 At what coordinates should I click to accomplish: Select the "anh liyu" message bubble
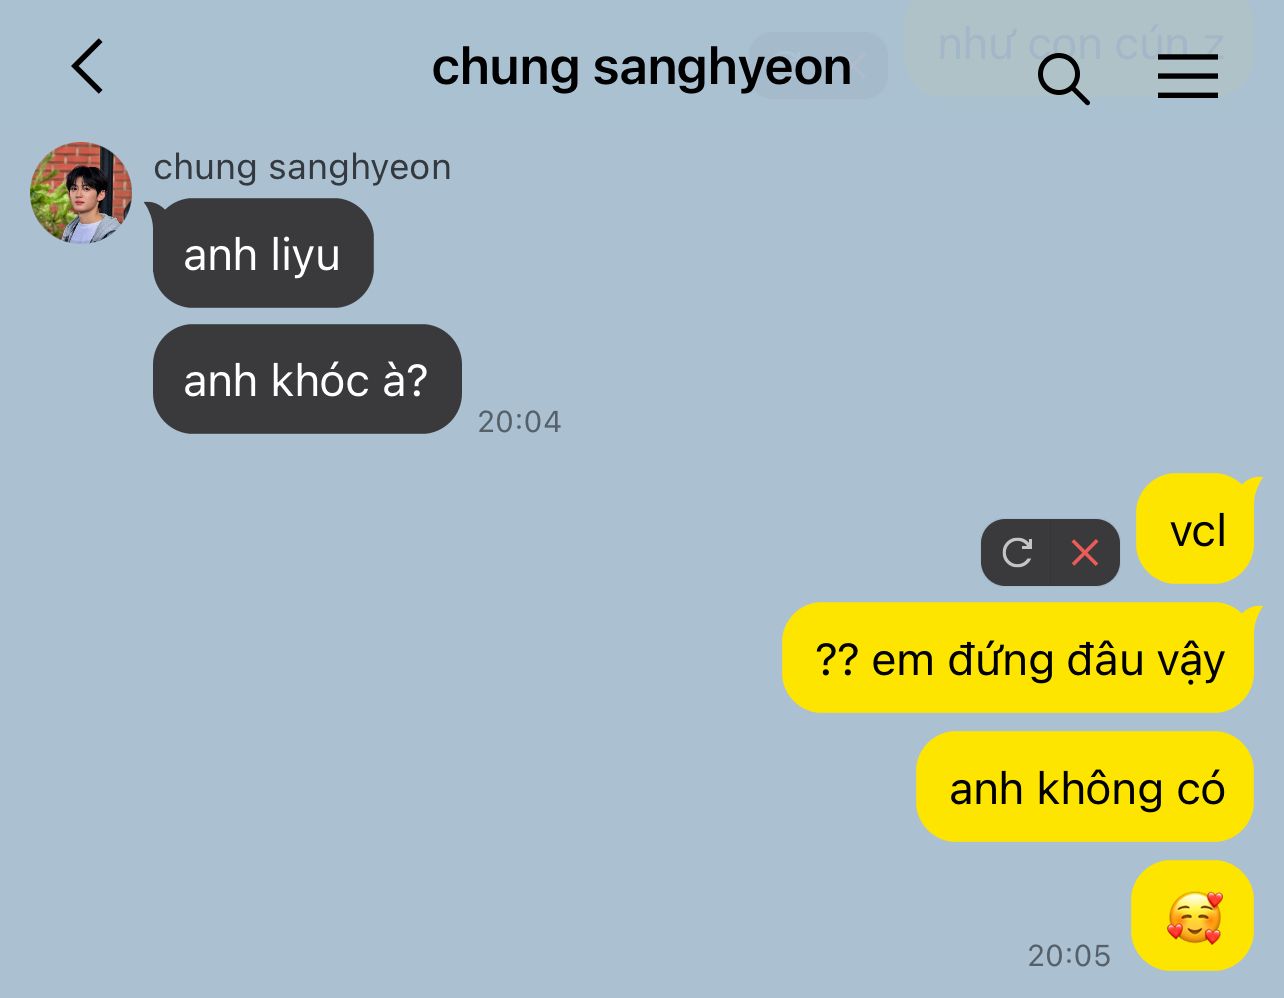[263, 253]
